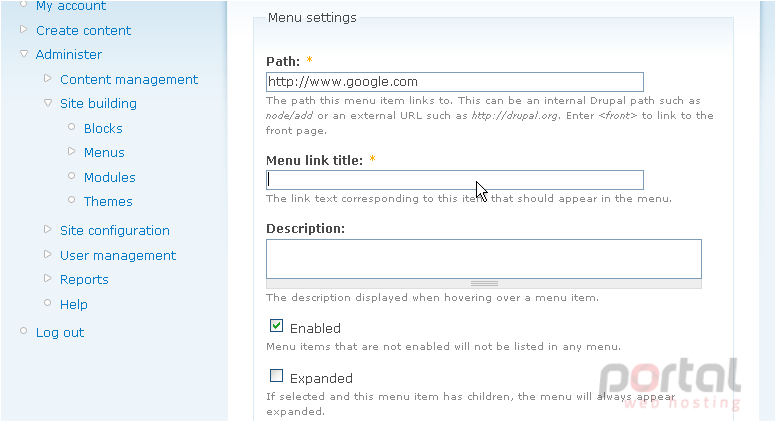Image resolution: width=776 pixels, height=422 pixels.
Task: Open the Help link
Action: 74,305
